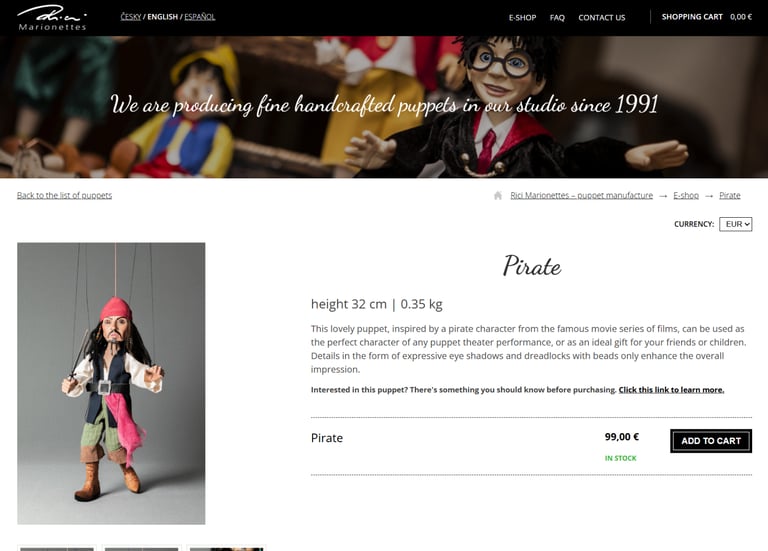Select the third thumbnail below the photo

(x=226, y=548)
